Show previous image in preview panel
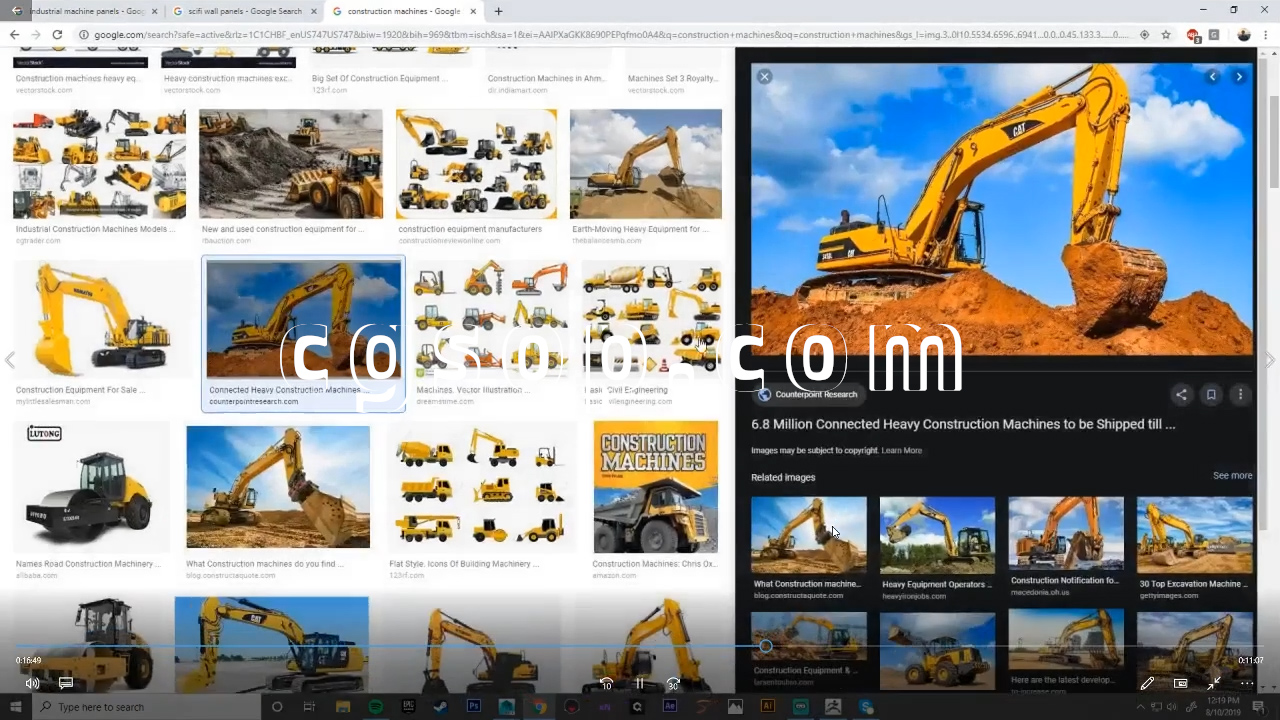The image size is (1280, 720). tap(1213, 76)
